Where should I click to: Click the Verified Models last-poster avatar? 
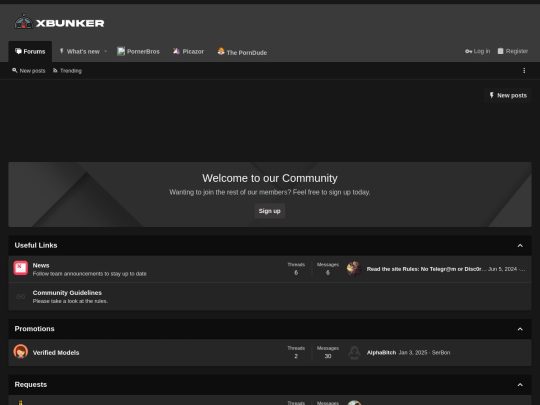[354, 352]
